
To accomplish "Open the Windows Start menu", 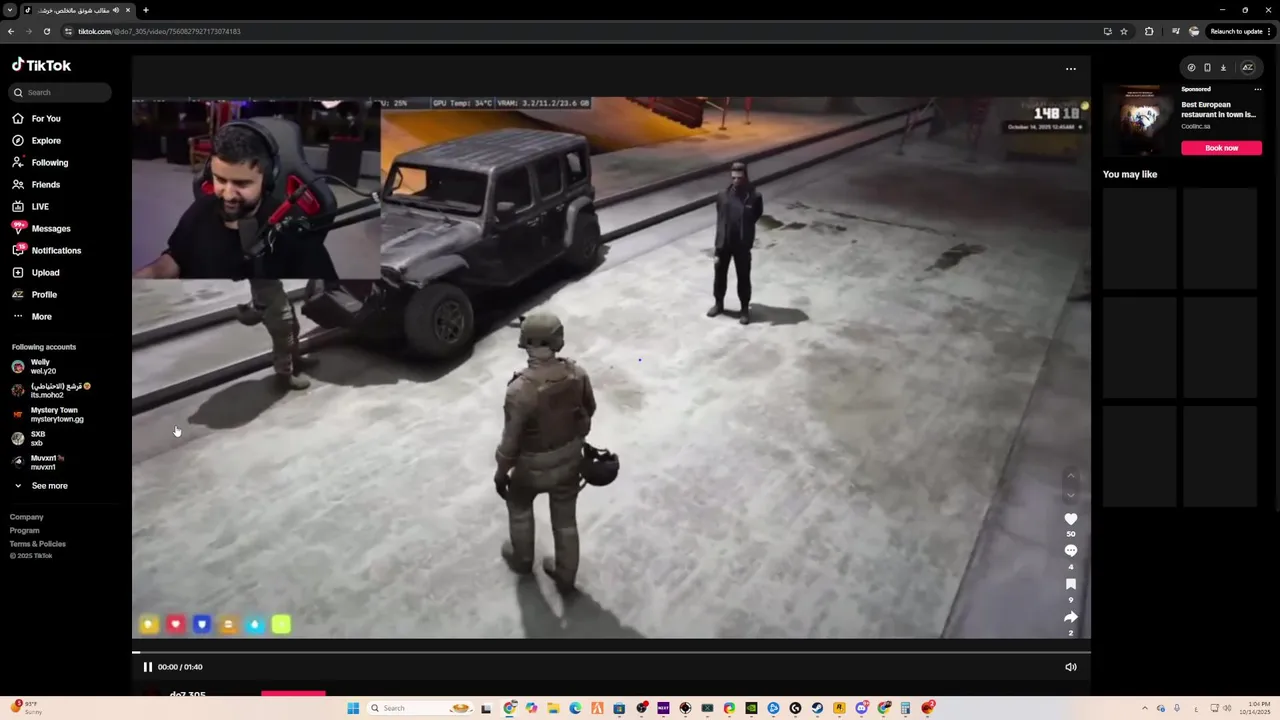I will (x=352, y=708).
